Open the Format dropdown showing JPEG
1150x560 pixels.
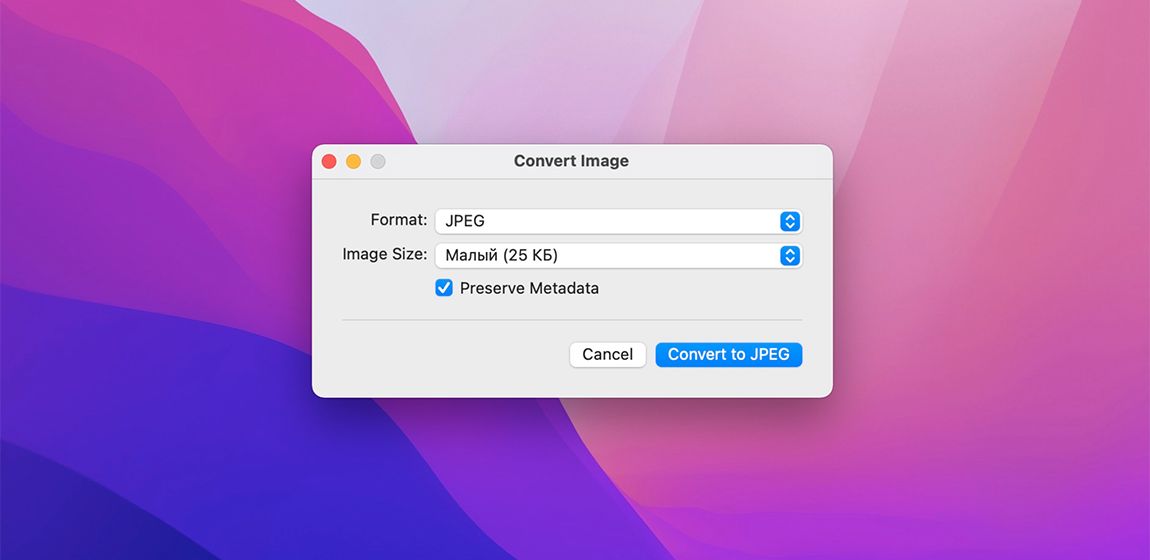(x=618, y=221)
